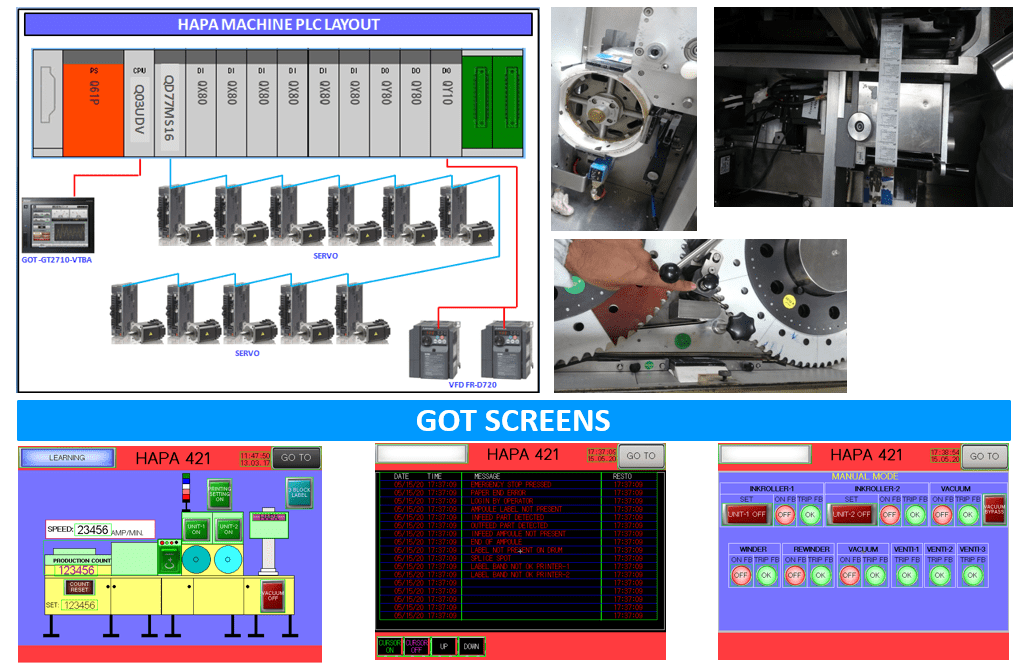Select the LABEL NOT PRESENT ON DRUM row
This screenshot has width=1022, height=663.
[520, 550]
